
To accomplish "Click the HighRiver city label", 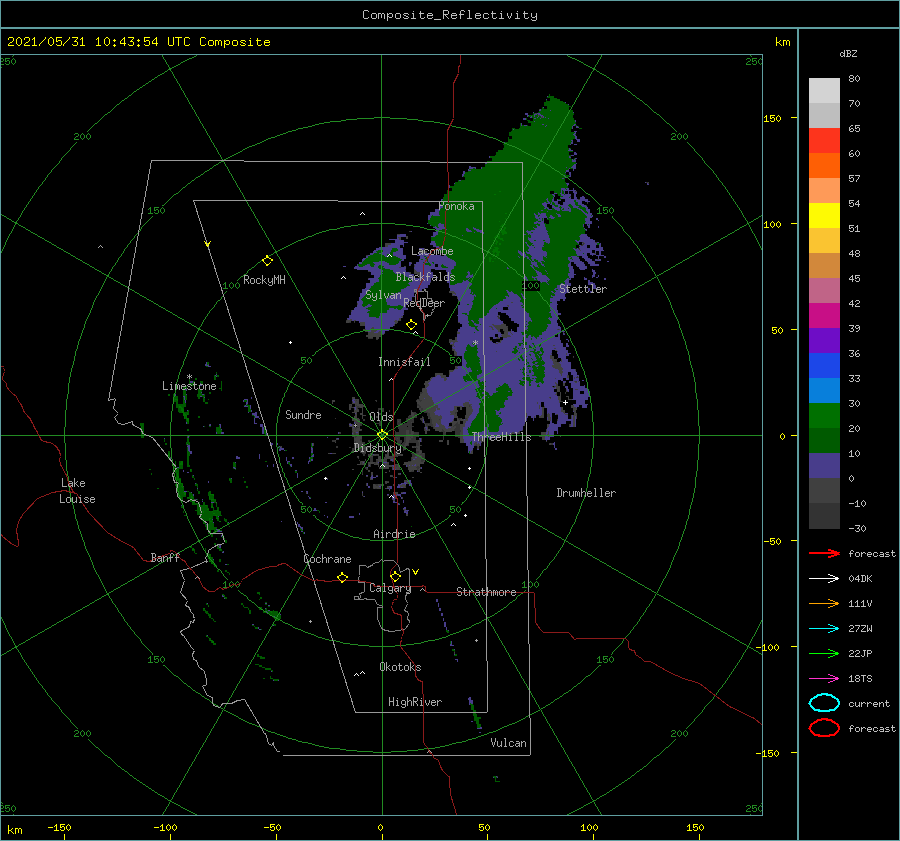I will pos(415,702).
